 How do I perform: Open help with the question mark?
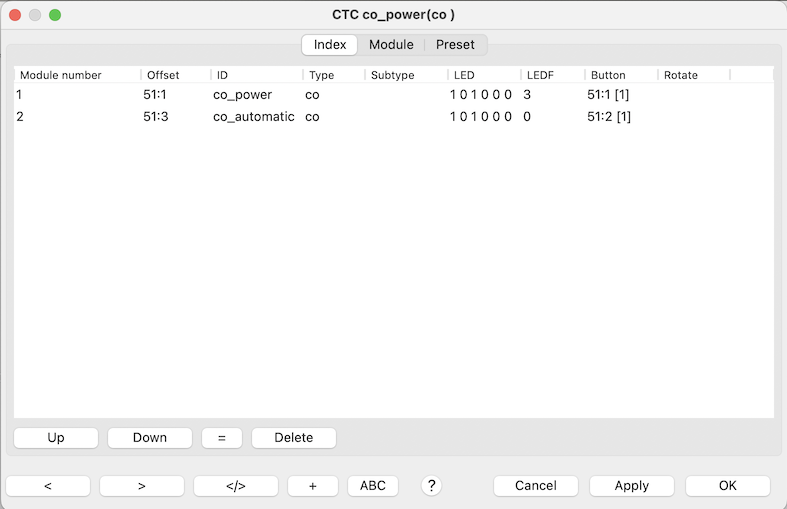pyautogui.click(x=431, y=486)
